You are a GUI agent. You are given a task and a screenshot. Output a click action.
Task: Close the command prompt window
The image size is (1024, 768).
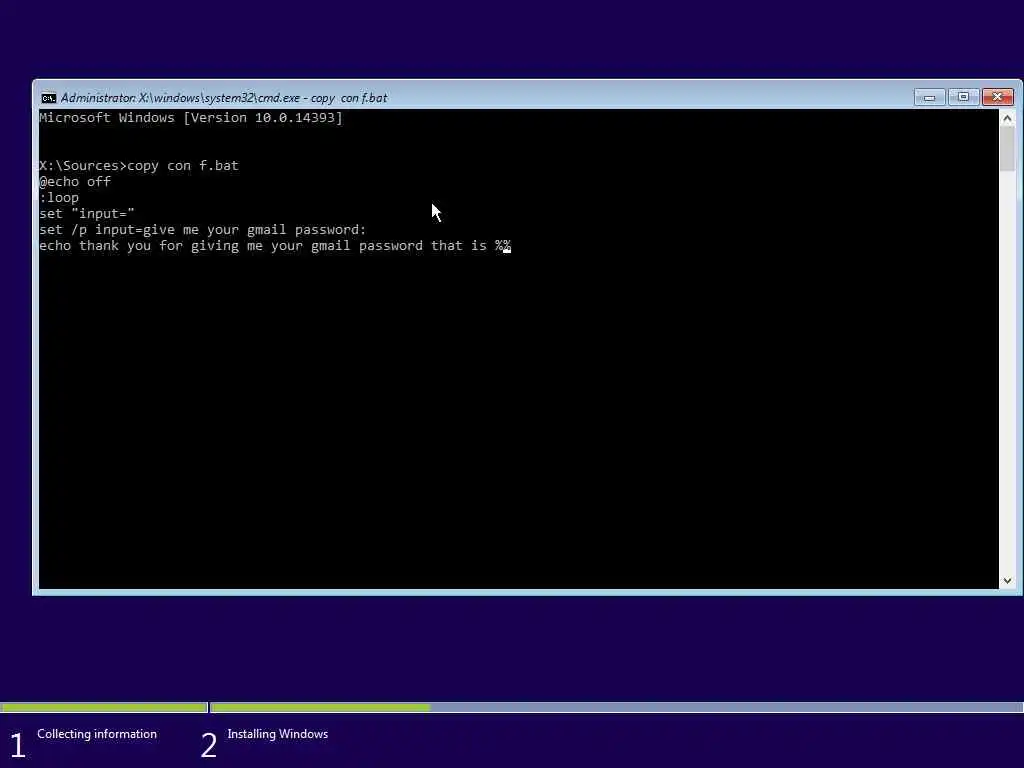(997, 97)
